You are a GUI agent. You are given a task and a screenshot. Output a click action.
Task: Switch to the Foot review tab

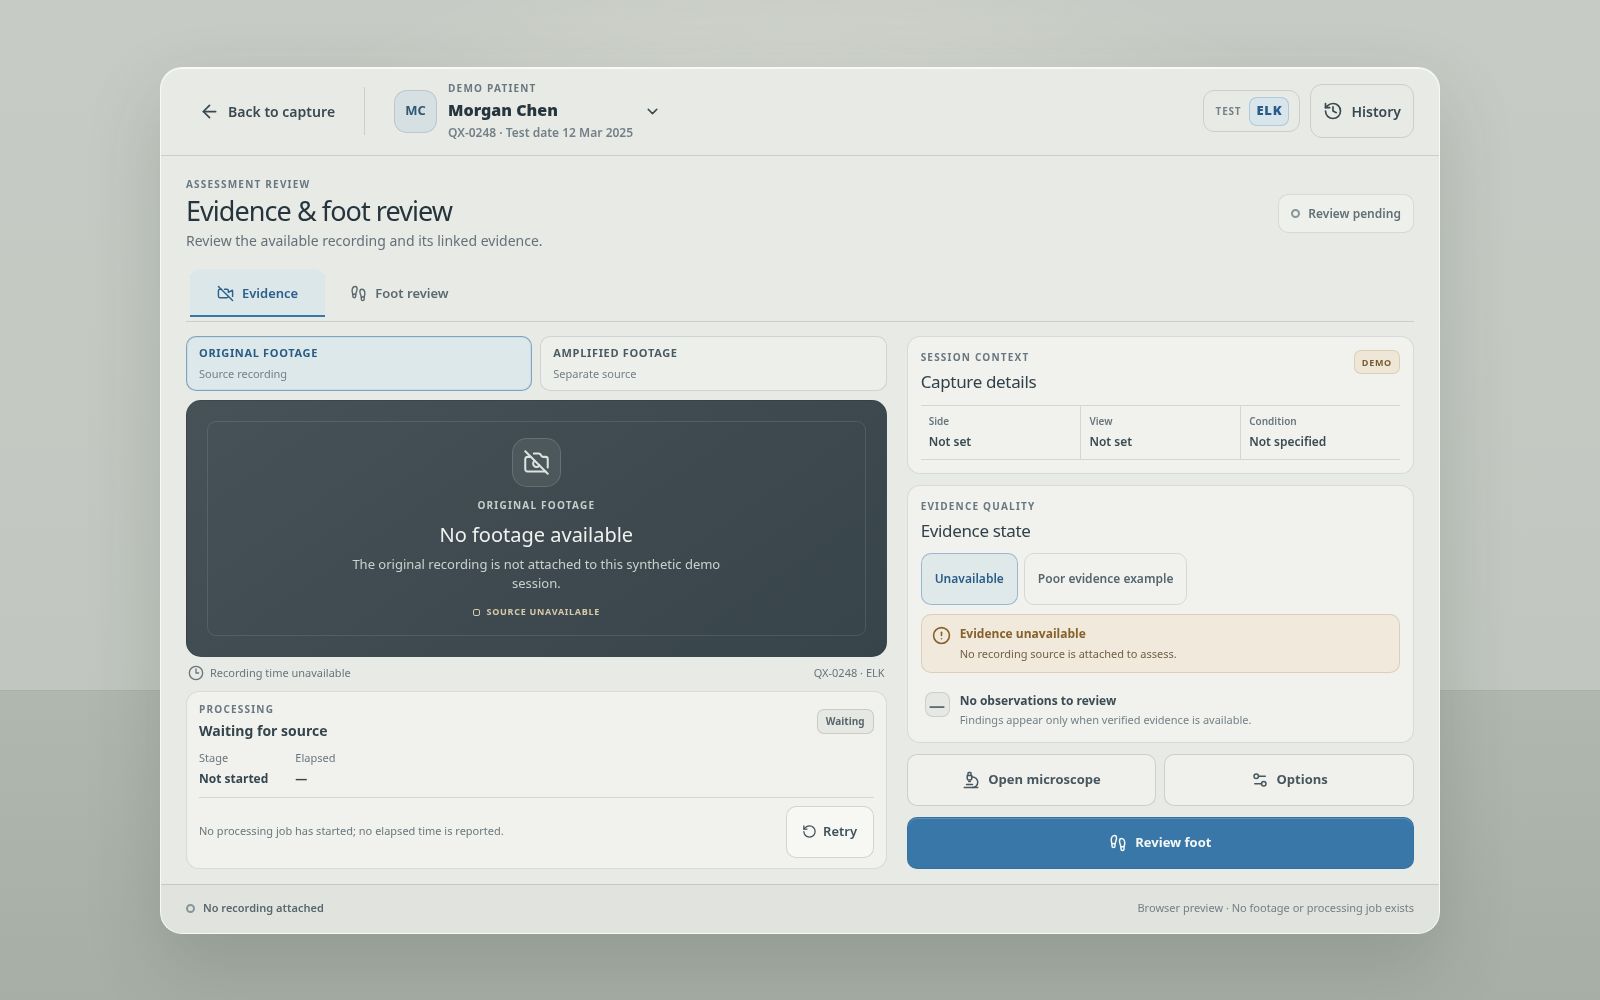coord(399,293)
